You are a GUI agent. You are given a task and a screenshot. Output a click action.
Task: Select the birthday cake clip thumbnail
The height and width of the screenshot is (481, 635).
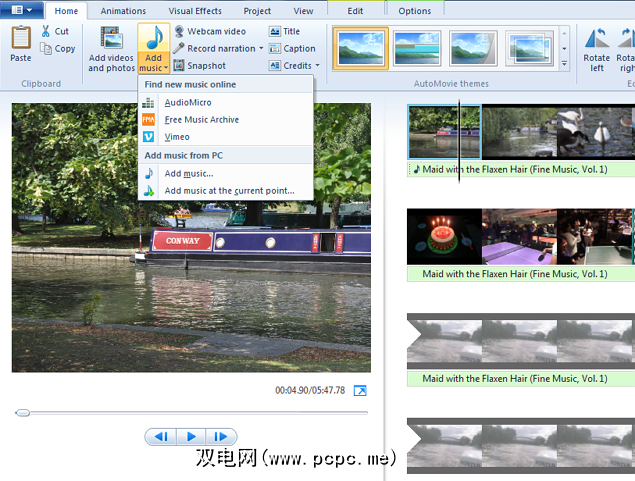444,235
